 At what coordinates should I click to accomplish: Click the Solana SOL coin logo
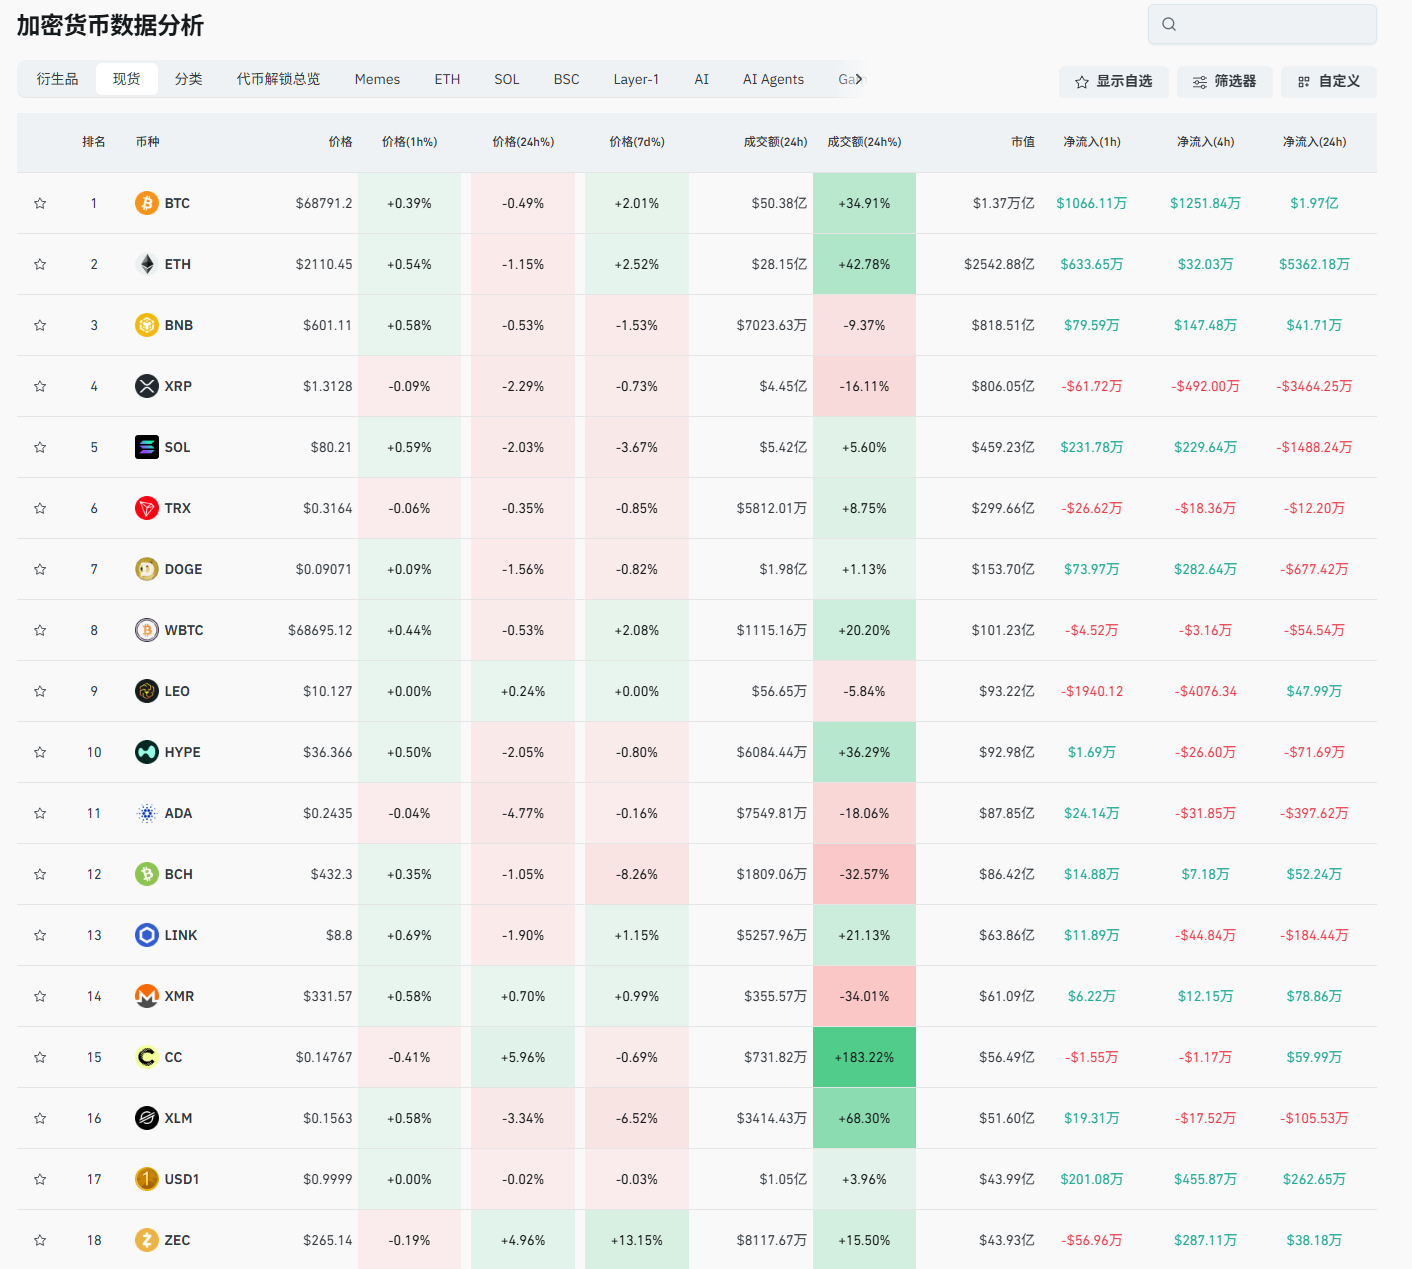[147, 447]
